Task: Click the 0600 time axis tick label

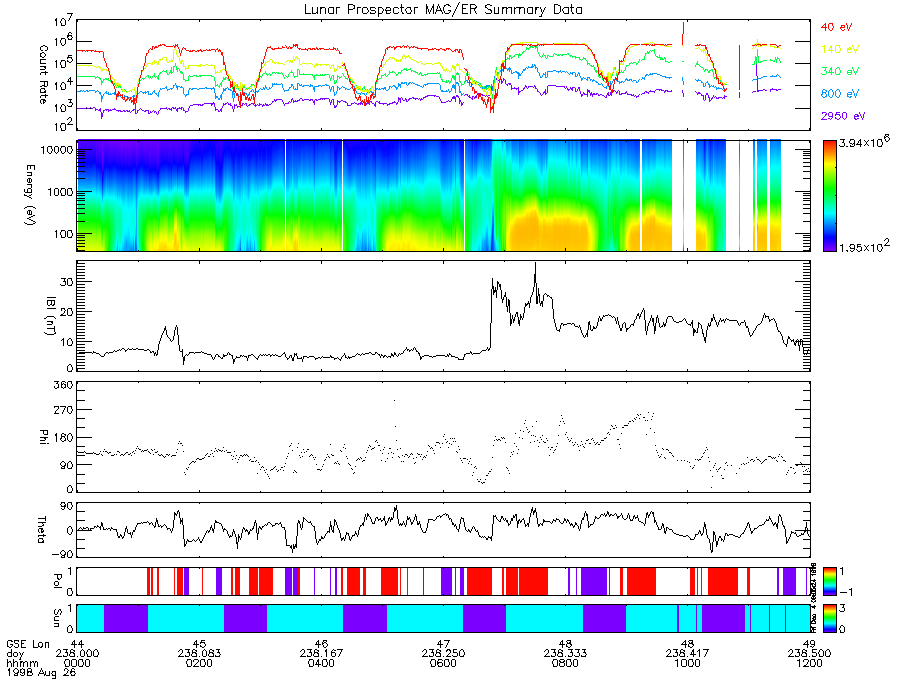Action: click(443, 663)
